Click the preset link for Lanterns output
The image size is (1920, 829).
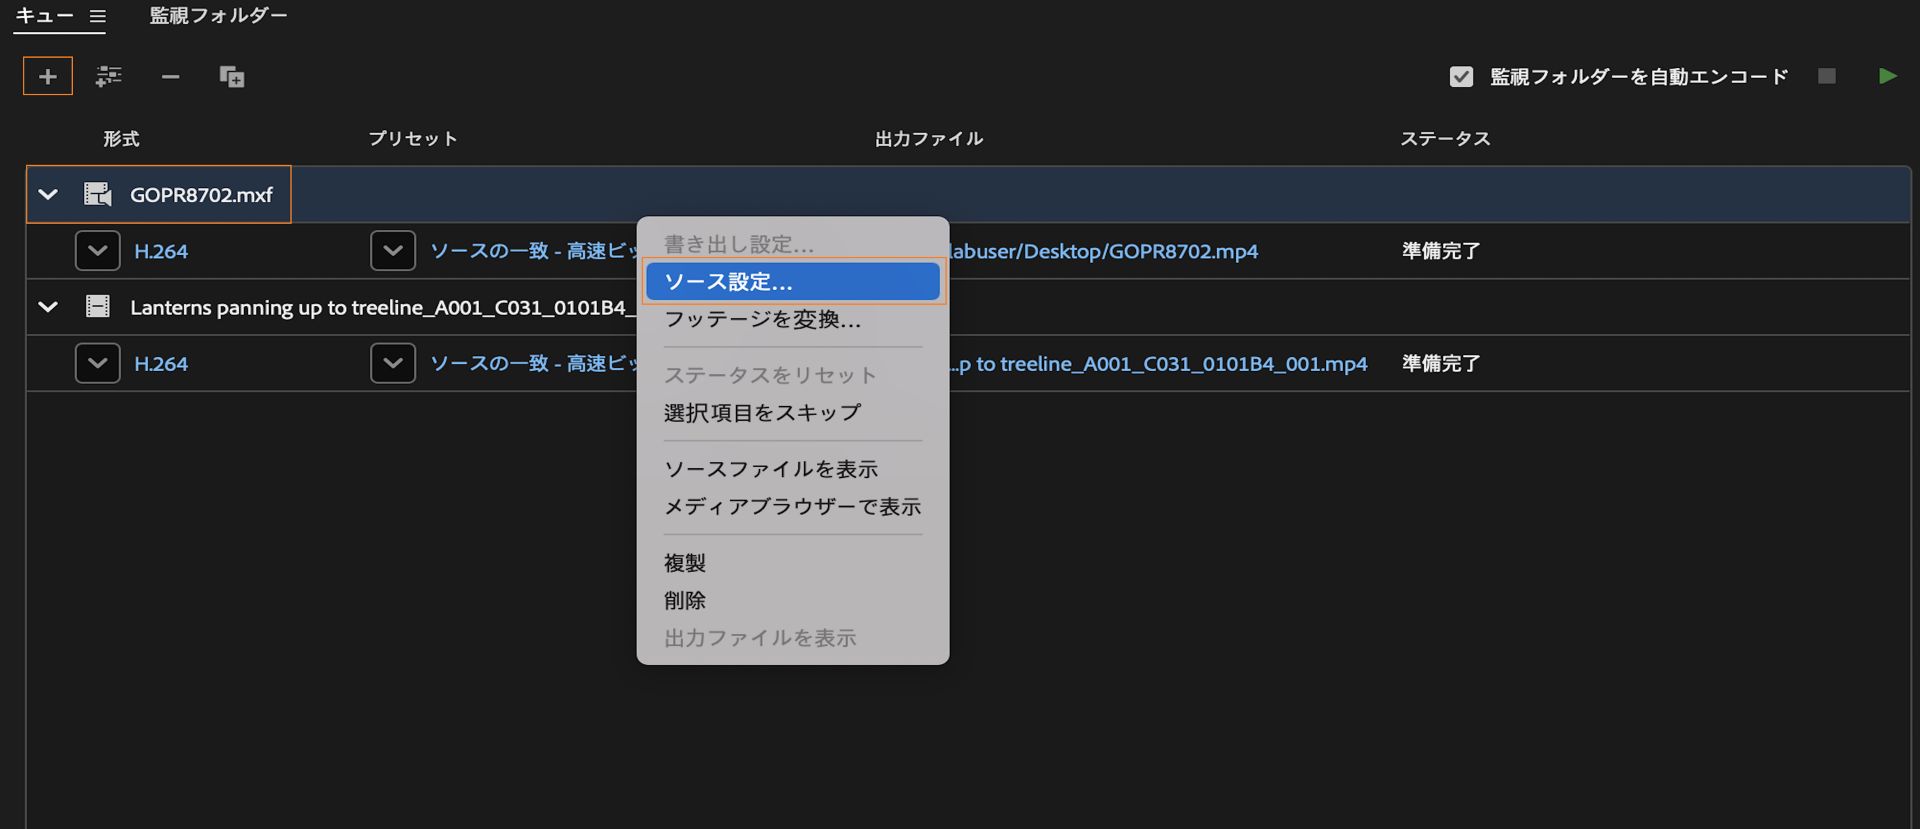533,363
